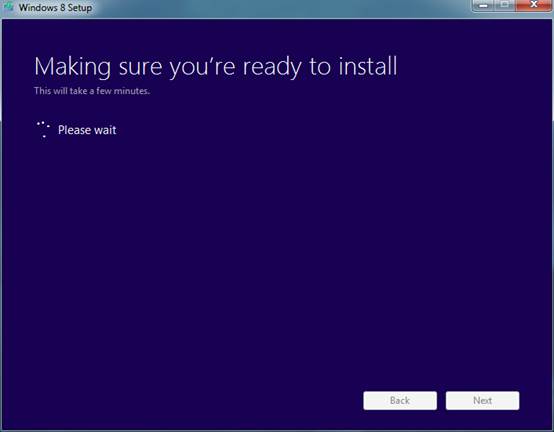Click the word 'Making' in the heading
This screenshot has height=432, width=554.
(72, 67)
